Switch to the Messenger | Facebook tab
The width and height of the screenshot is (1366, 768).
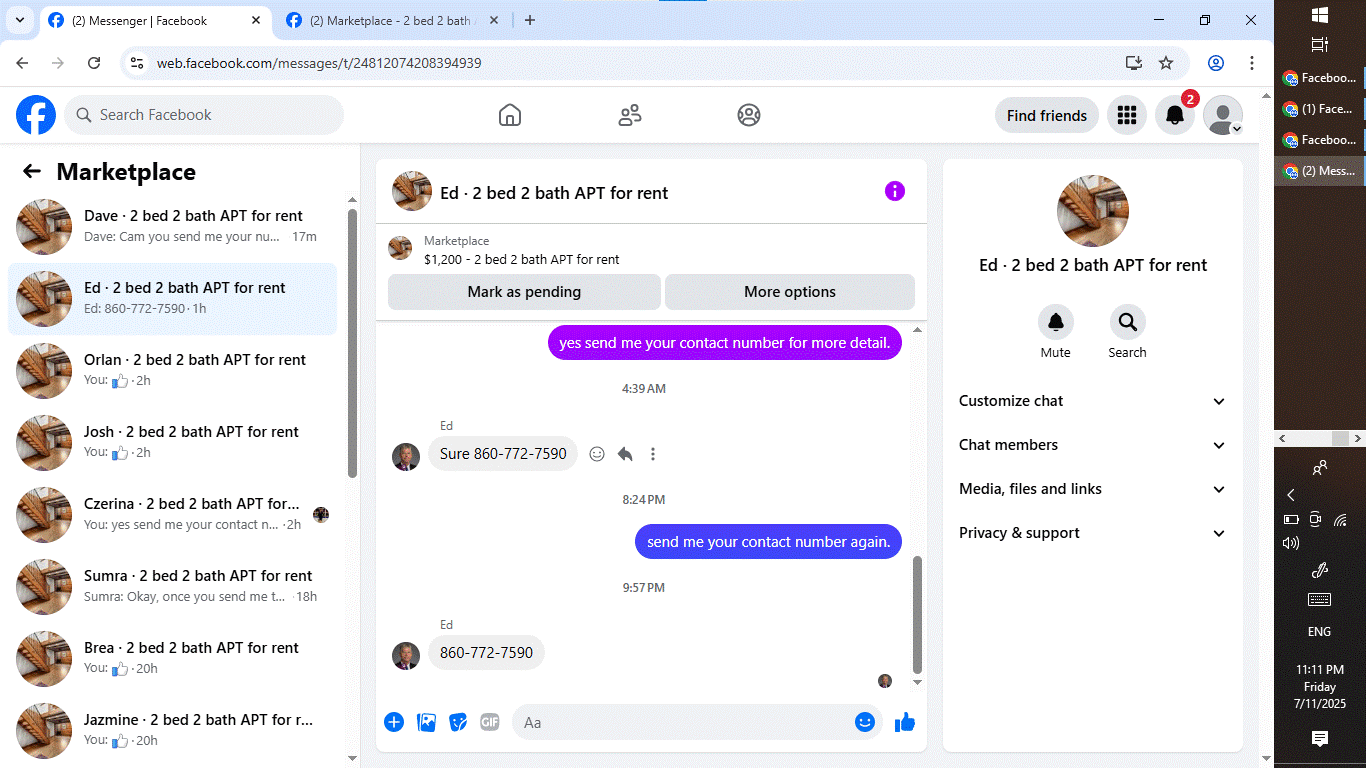pos(156,20)
